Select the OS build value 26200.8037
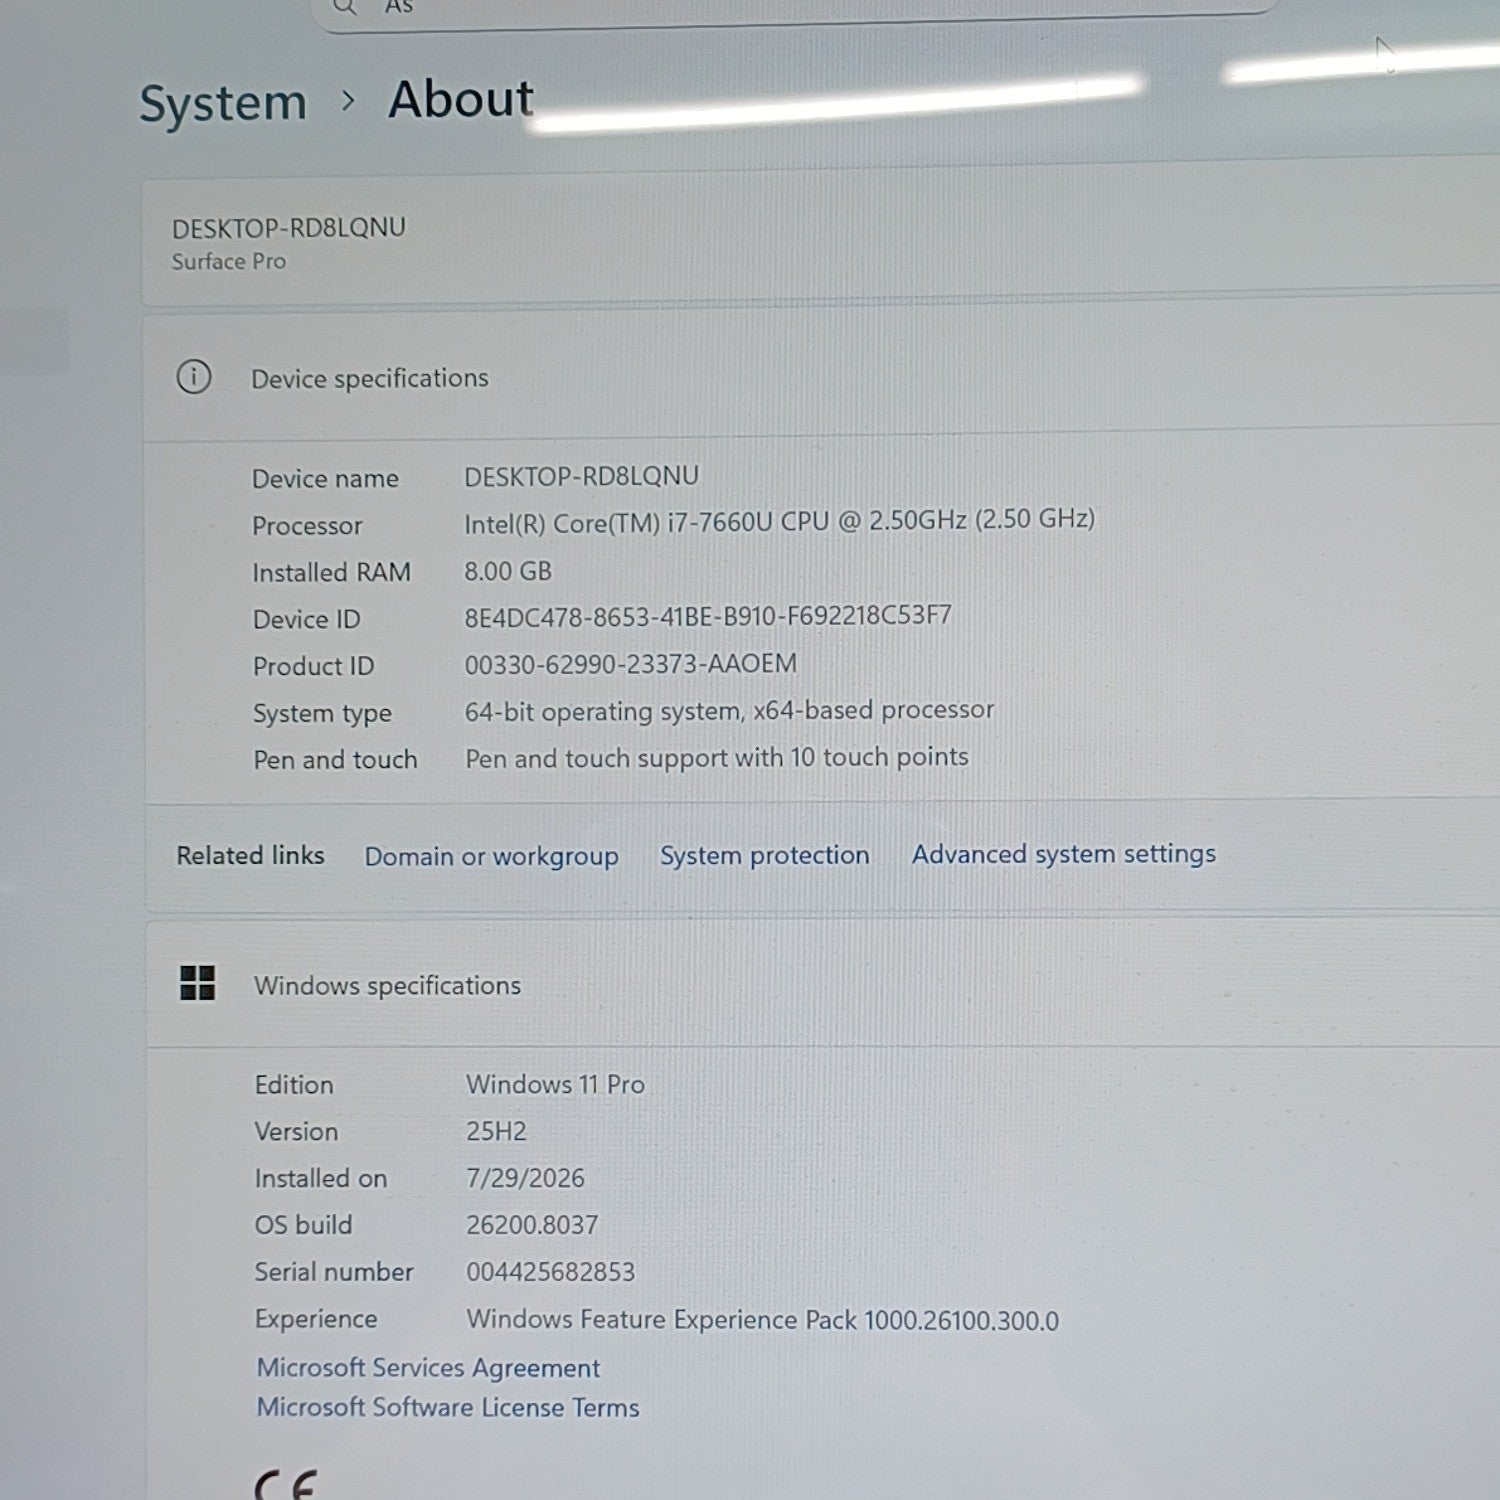 click(532, 1225)
